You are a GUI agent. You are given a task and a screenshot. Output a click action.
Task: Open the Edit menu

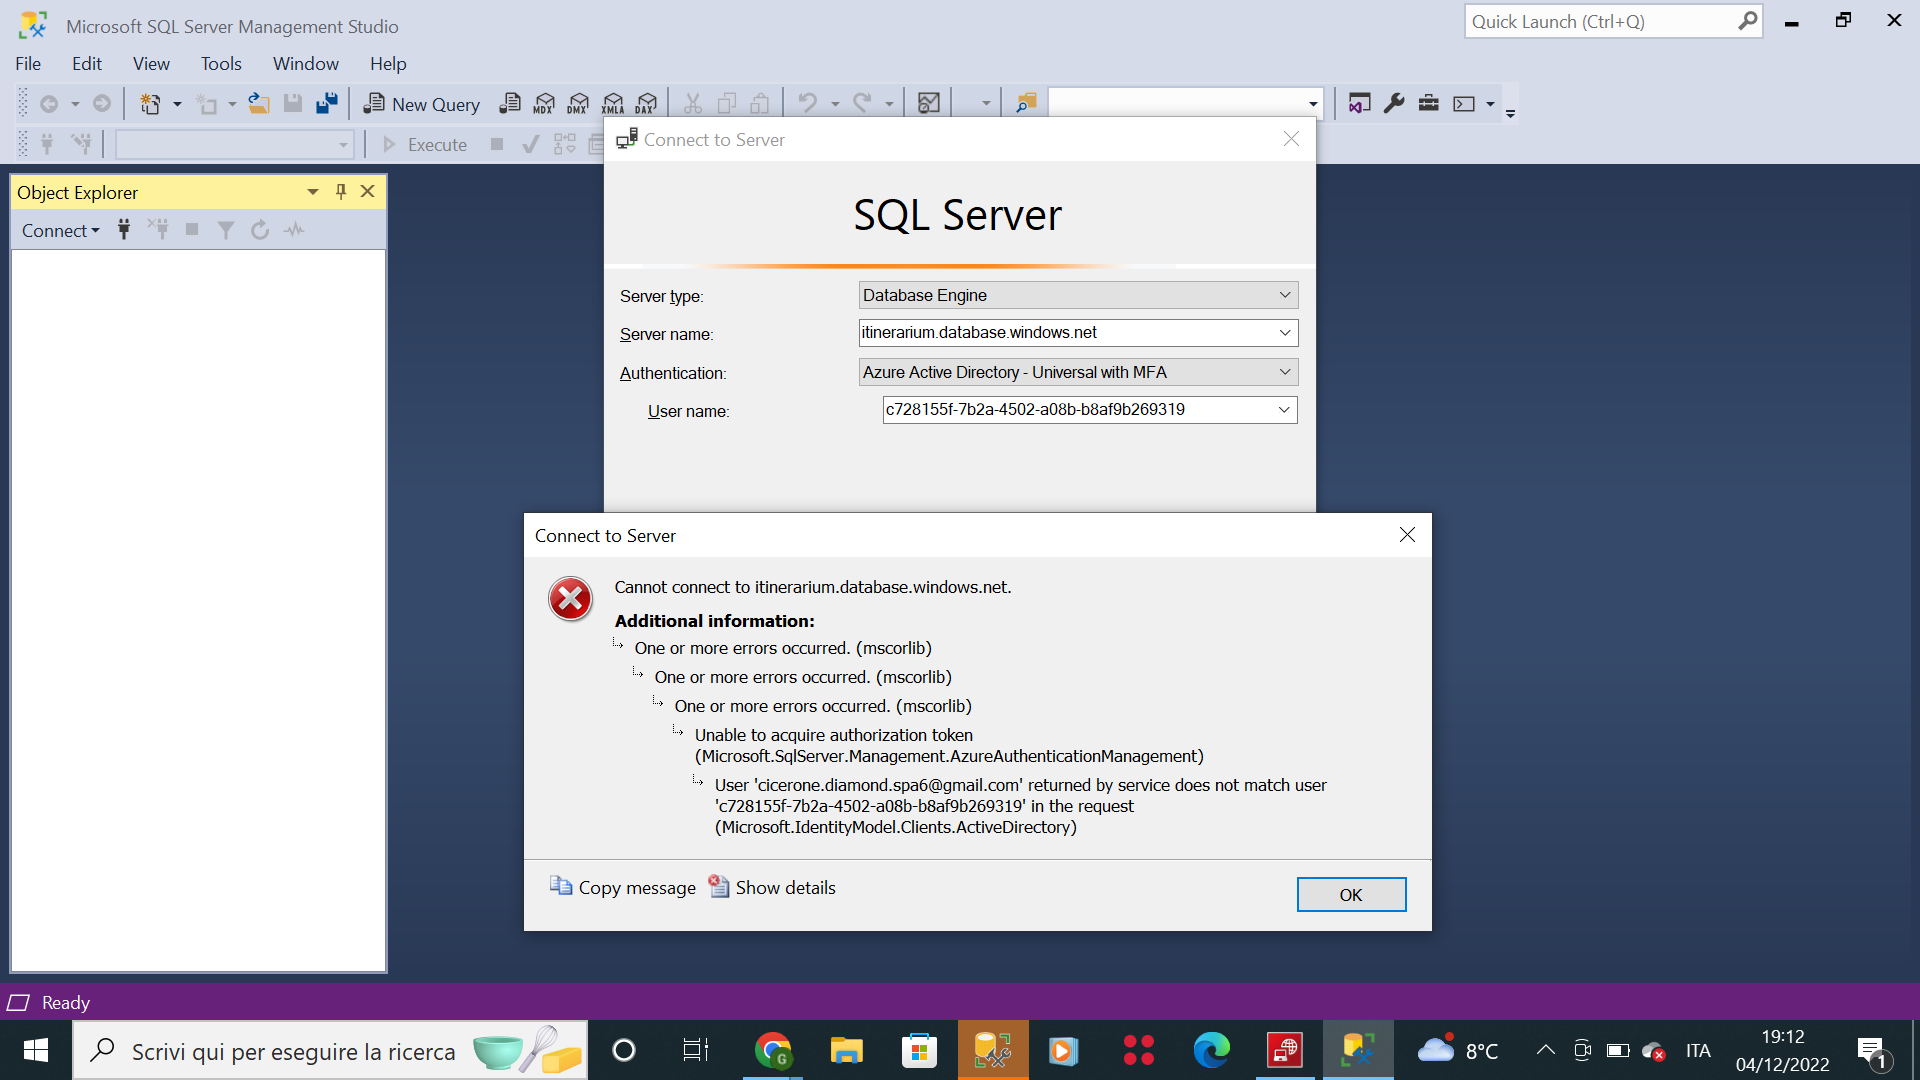point(87,64)
